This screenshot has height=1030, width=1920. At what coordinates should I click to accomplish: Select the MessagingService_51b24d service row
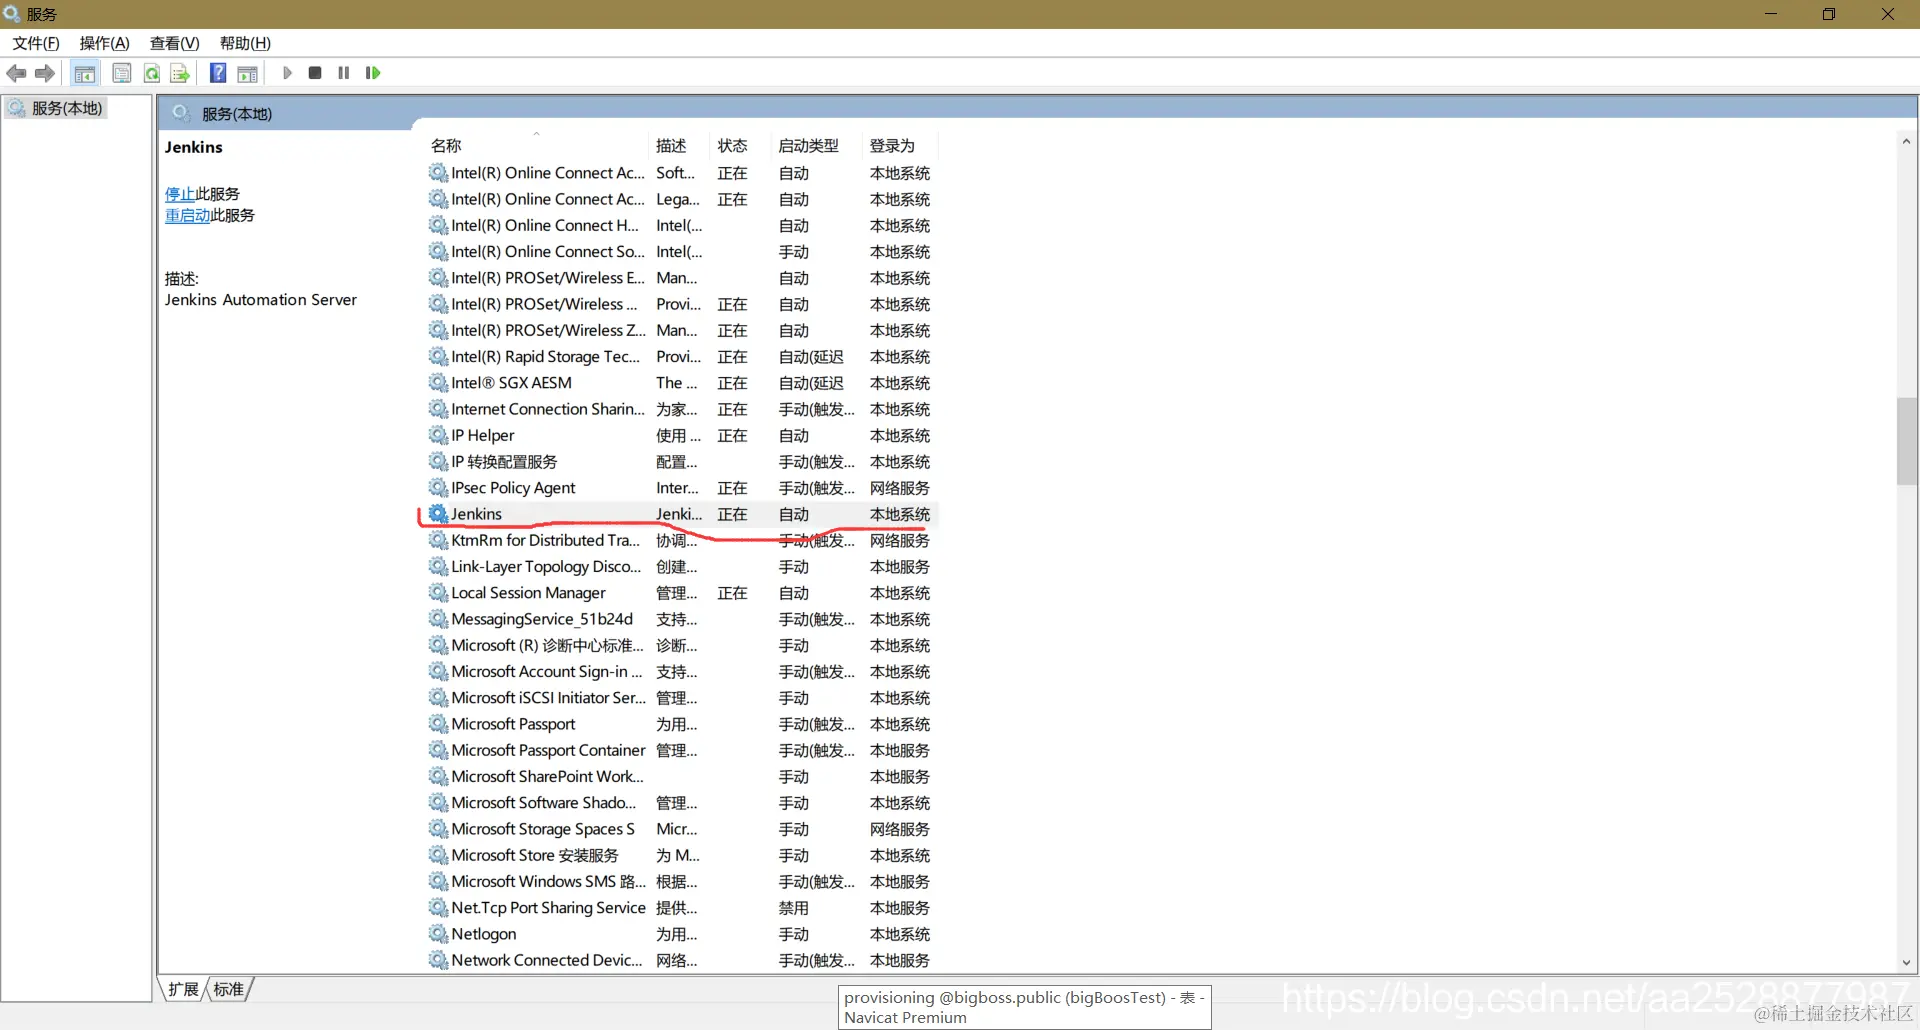(683, 619)
